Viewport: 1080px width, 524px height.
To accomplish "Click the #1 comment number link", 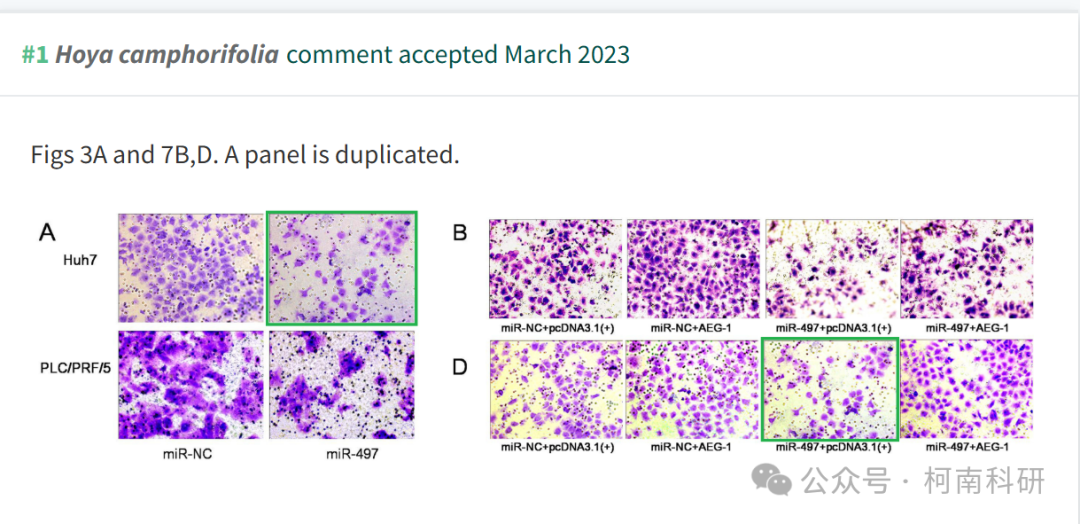I will 34,54.
